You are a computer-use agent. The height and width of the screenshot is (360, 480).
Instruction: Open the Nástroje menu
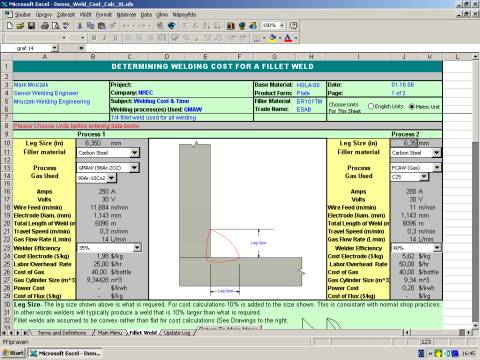pos(126,15)
